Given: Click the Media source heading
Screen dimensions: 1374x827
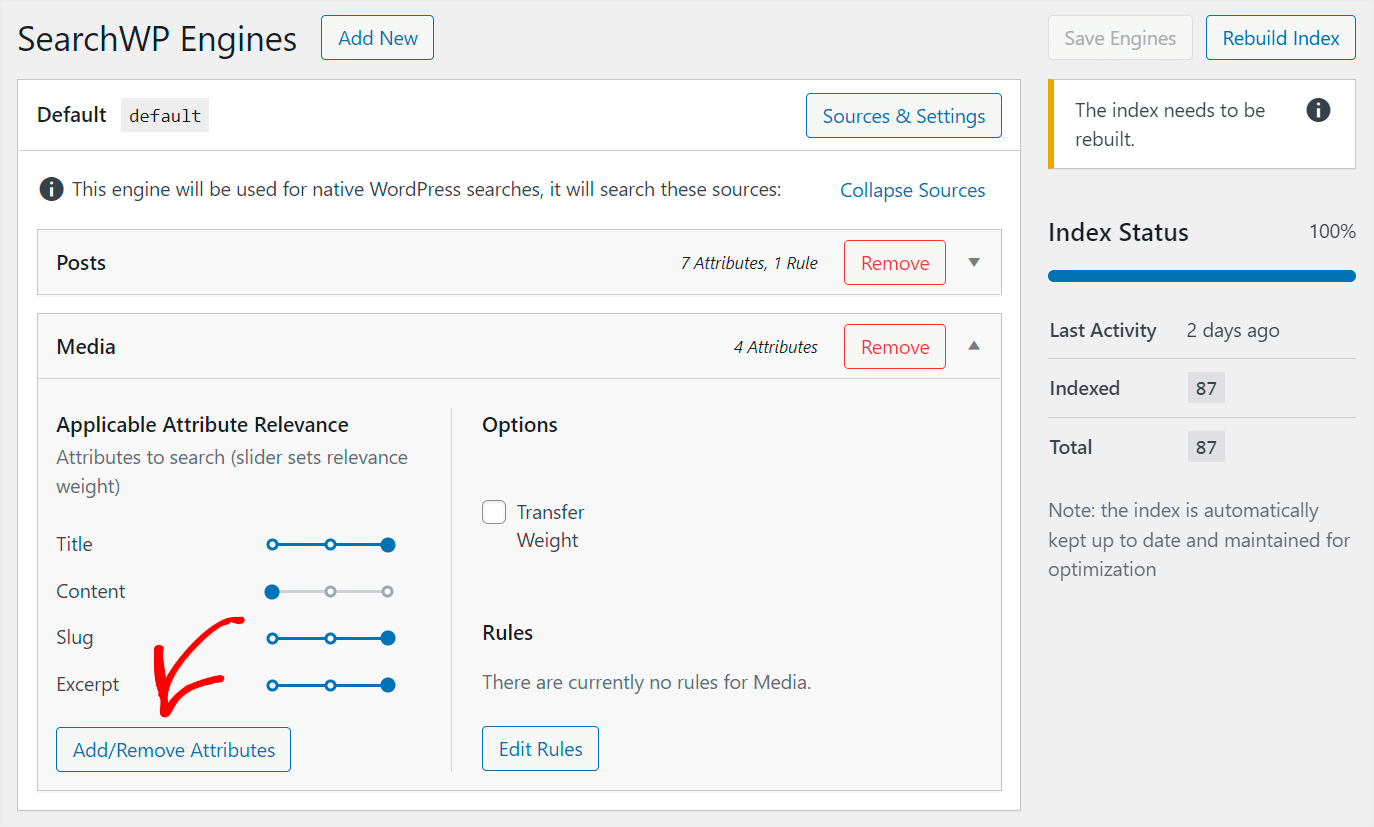Looking at the screenshot, I should [x=86, y=346].
